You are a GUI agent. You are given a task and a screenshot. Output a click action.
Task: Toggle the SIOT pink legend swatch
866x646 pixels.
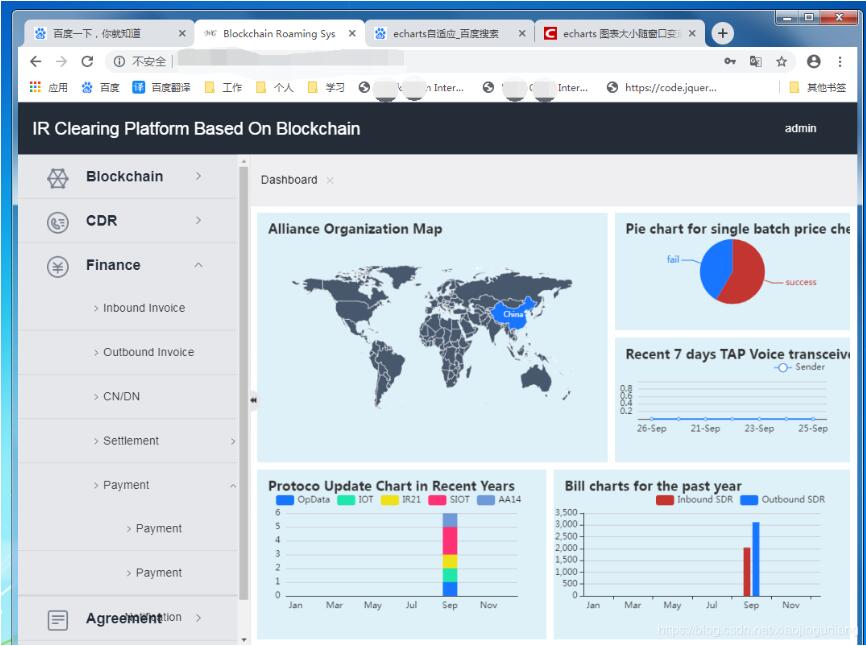tap(437, 500)
